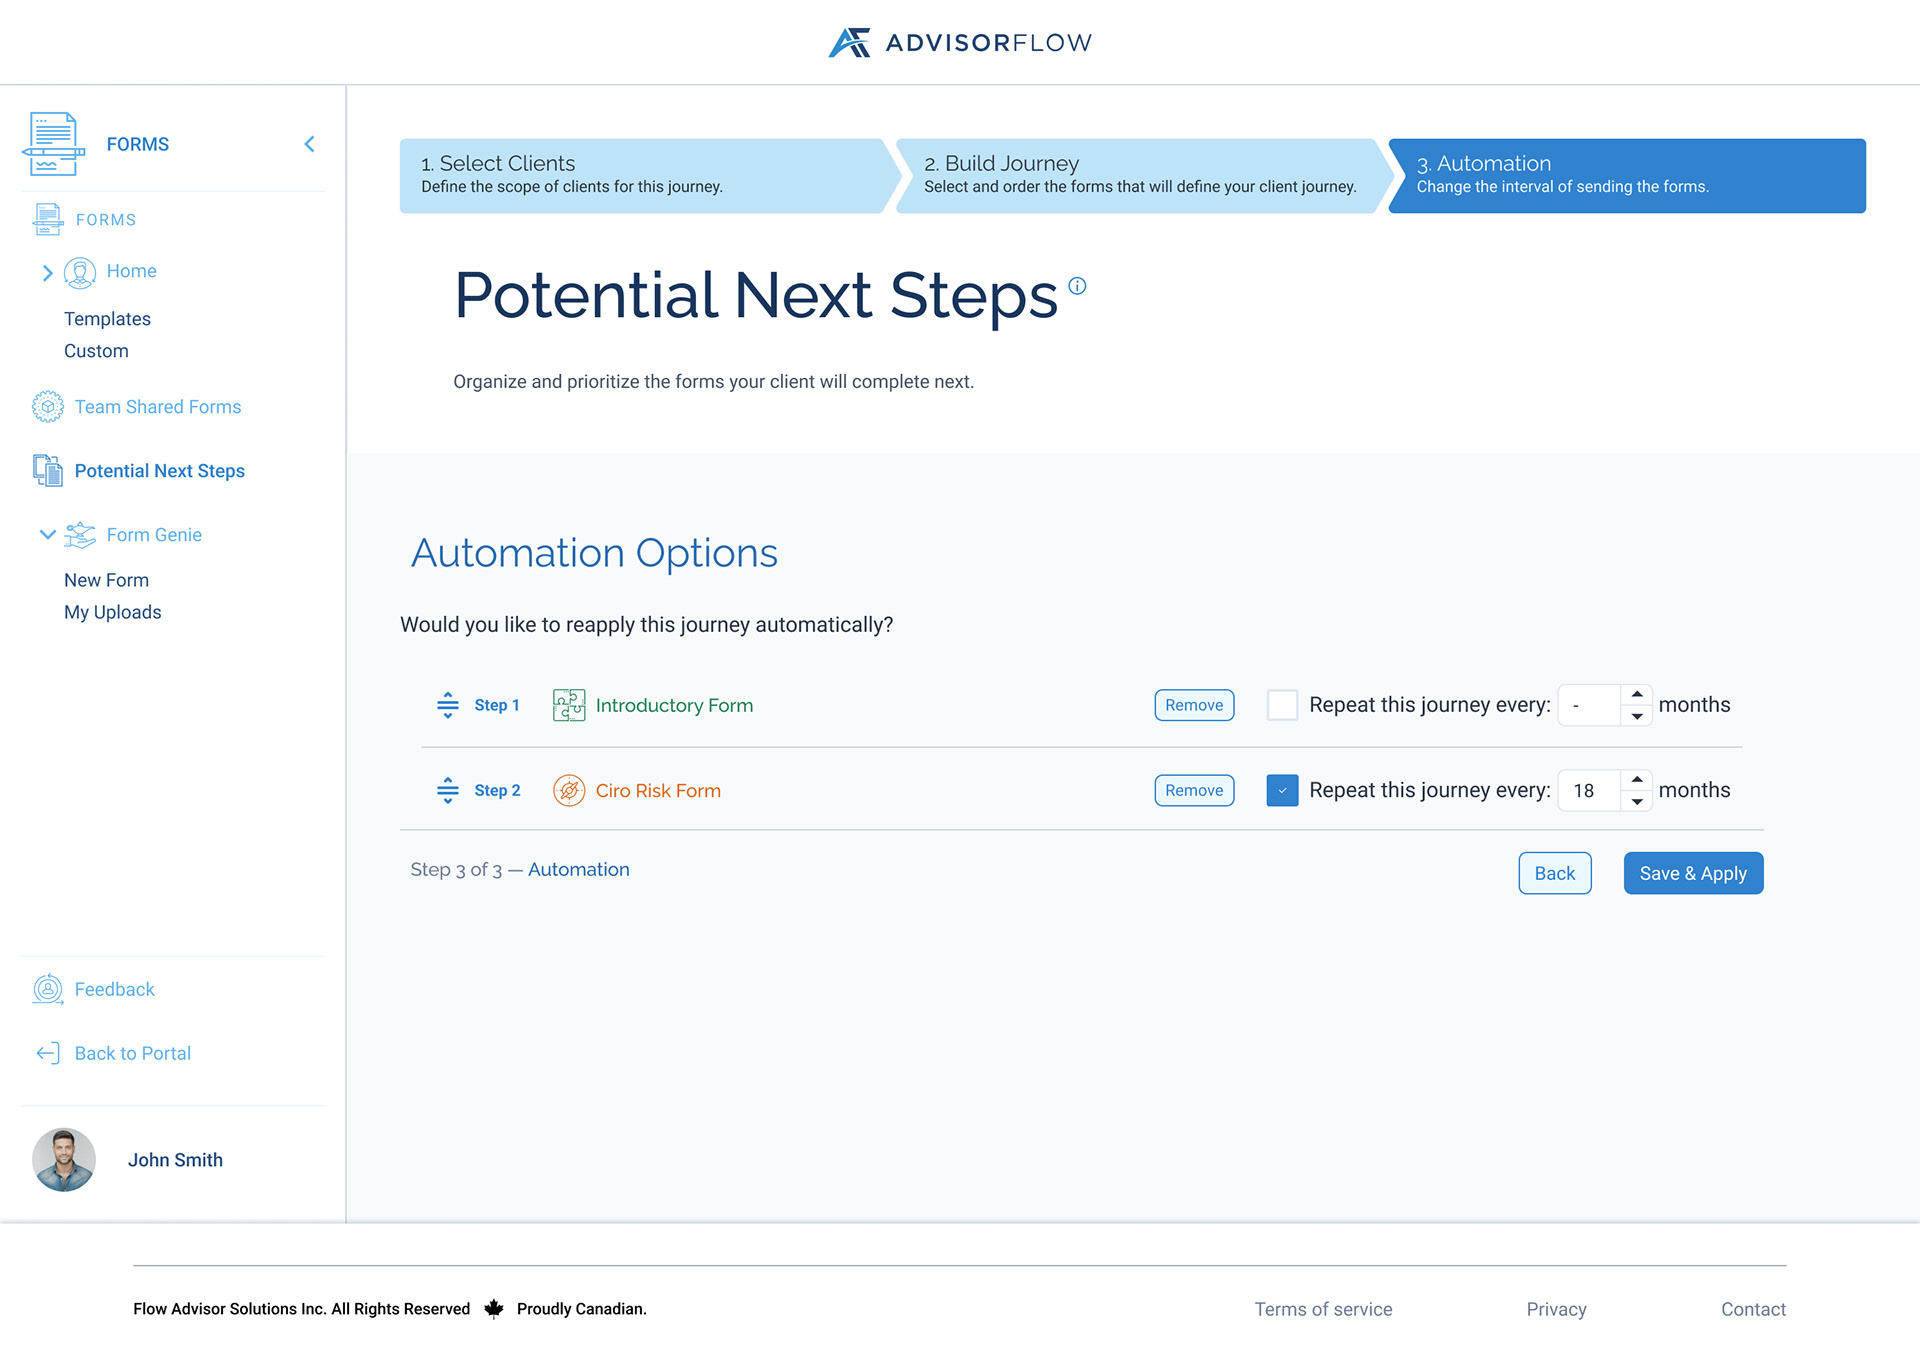Collapse the Form Genie section
1920x1365 pixels.
click(x=47, y=534)
